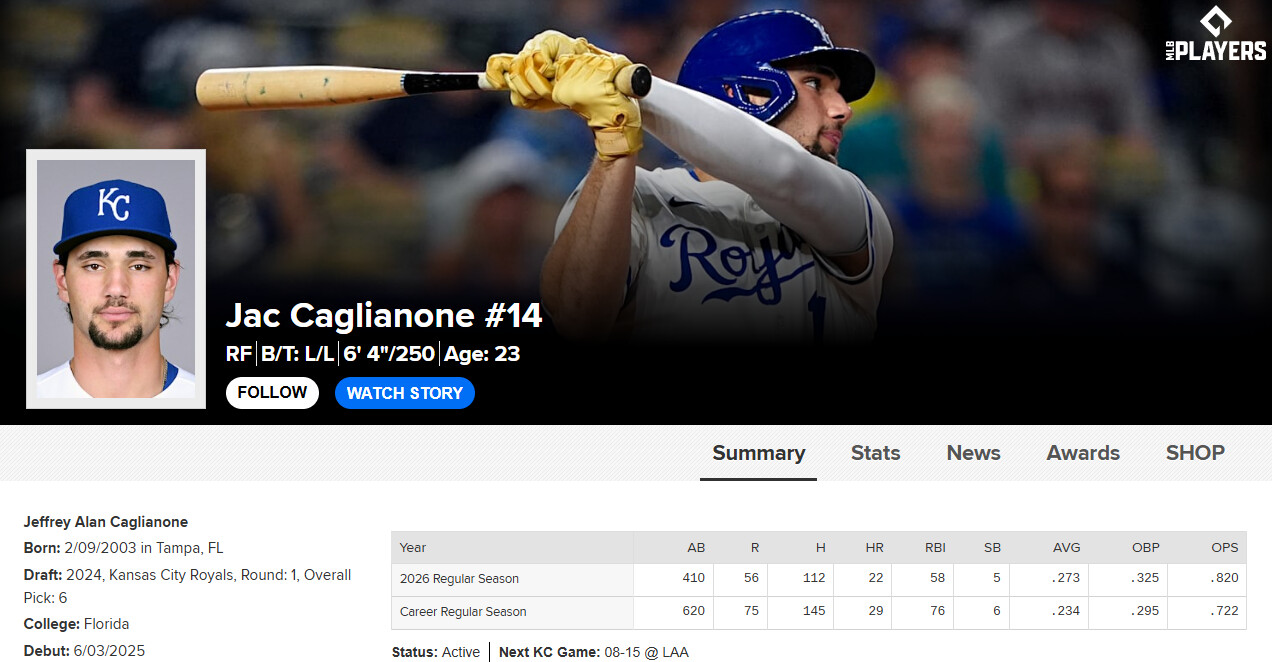
Task: Click the Debut: 6/03/2025 line
Action: coord(85,651)
